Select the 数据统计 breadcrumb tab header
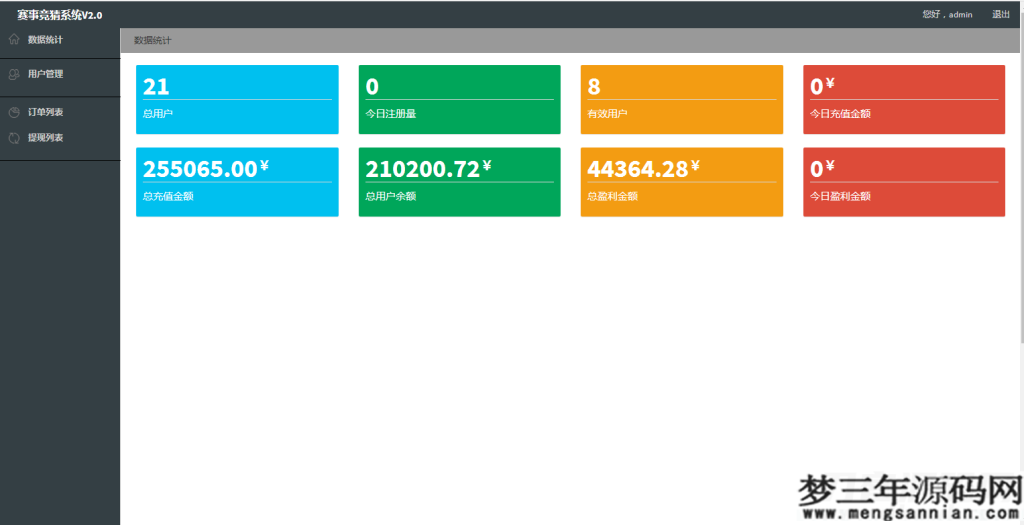1024x525 pixels. pyautogui.click(x=153, y=41)
